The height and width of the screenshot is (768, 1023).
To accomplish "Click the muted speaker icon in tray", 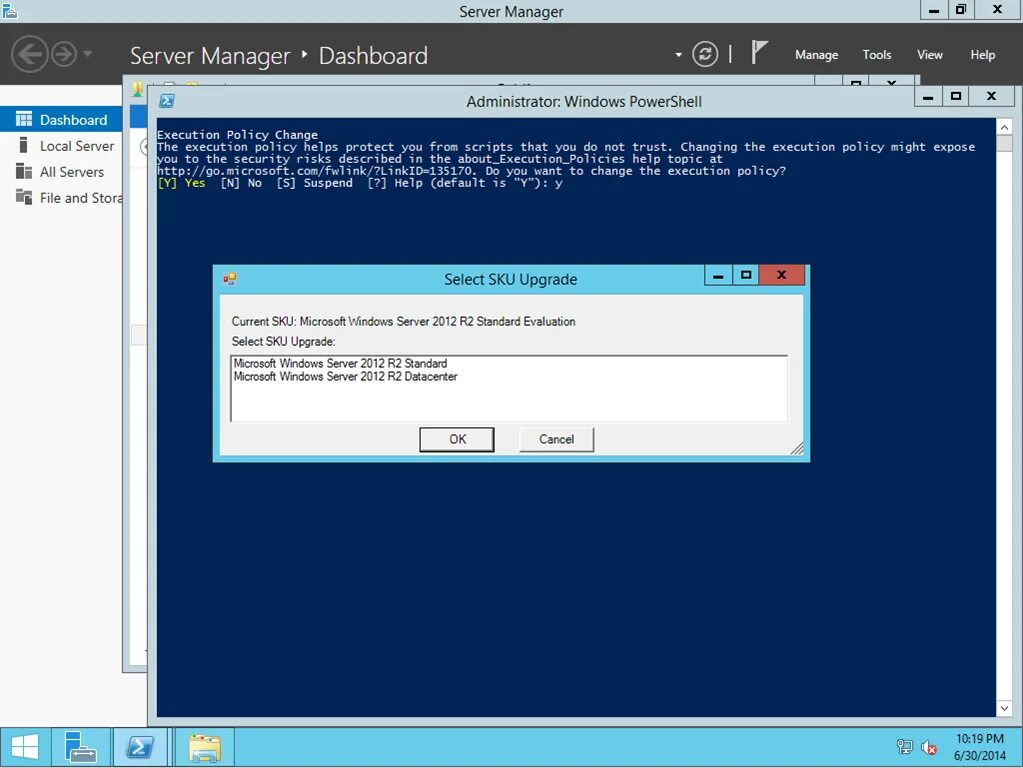I will 928,747.
